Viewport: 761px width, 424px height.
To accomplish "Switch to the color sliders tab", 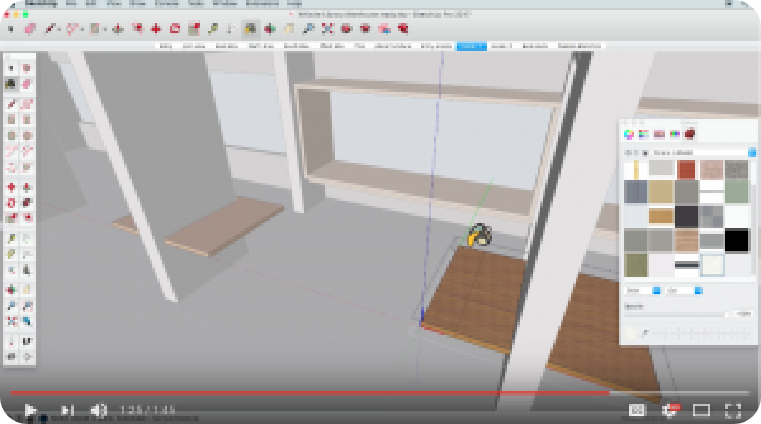I will tap(644, 134).
